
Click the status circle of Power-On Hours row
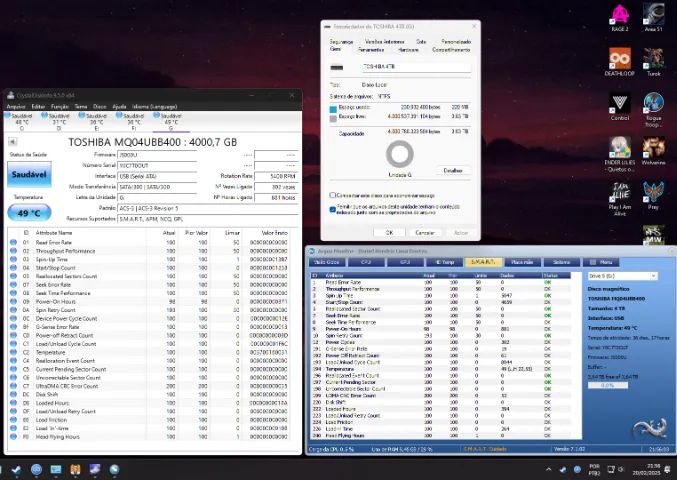[x=13, y=302]
